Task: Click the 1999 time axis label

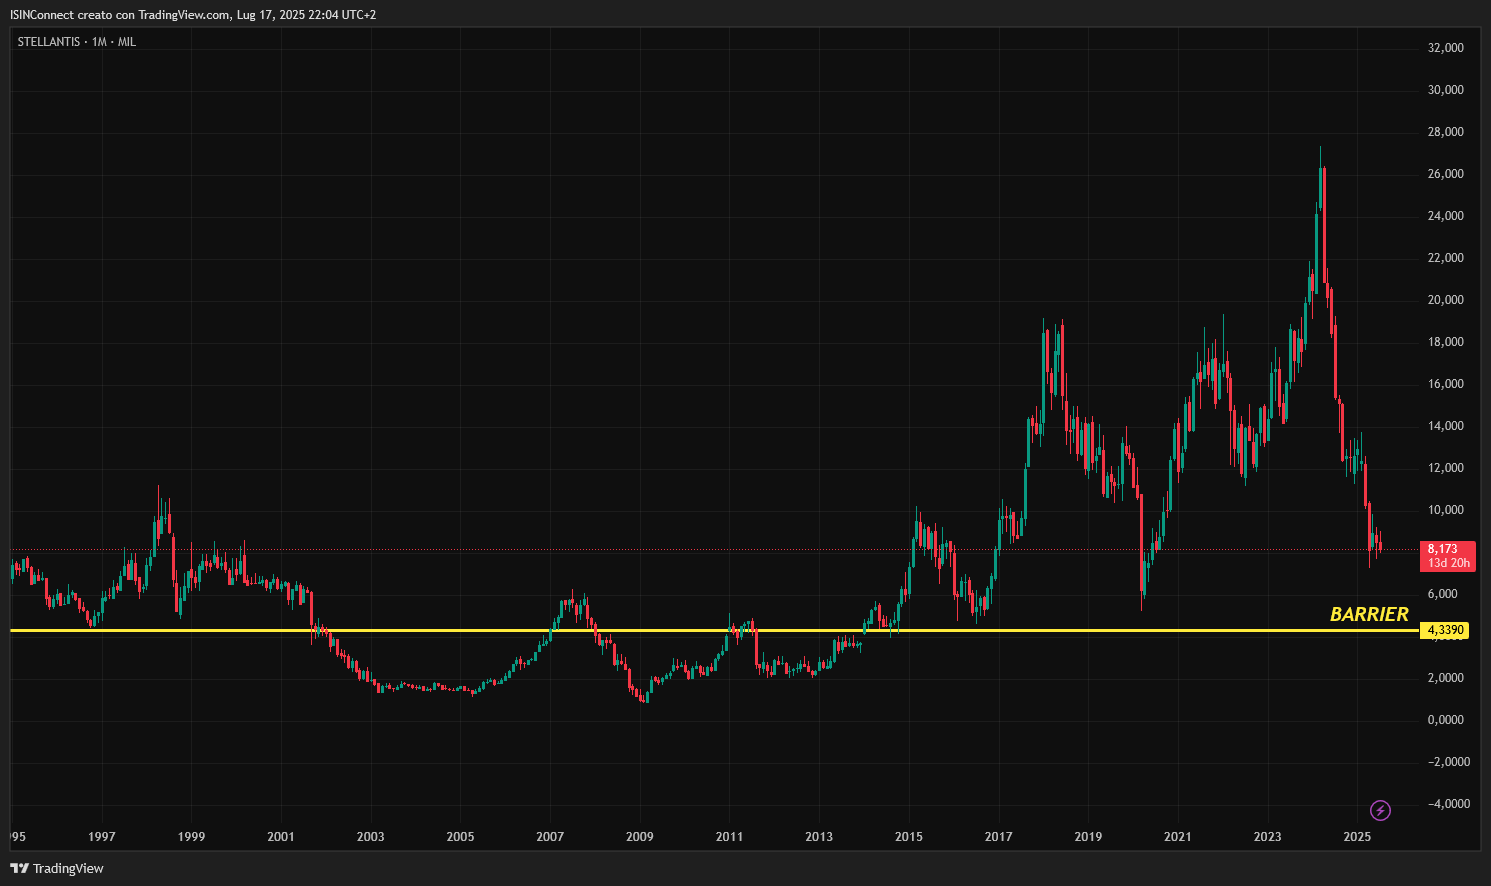Action: [192, 837]
